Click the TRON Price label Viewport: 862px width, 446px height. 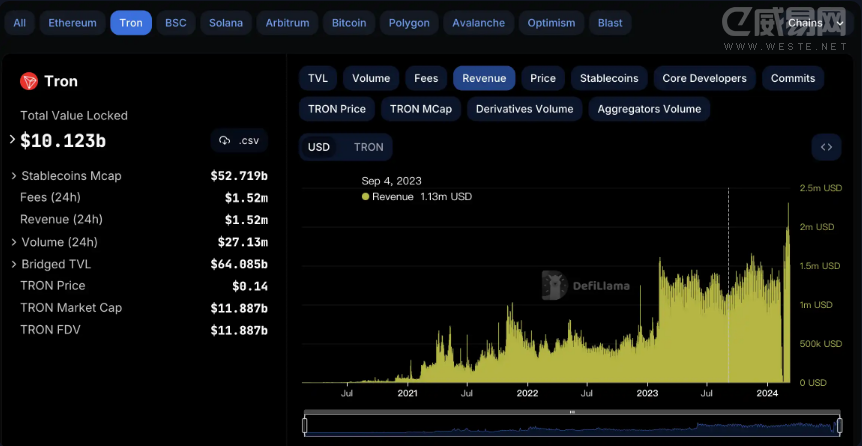coord(53,285)
